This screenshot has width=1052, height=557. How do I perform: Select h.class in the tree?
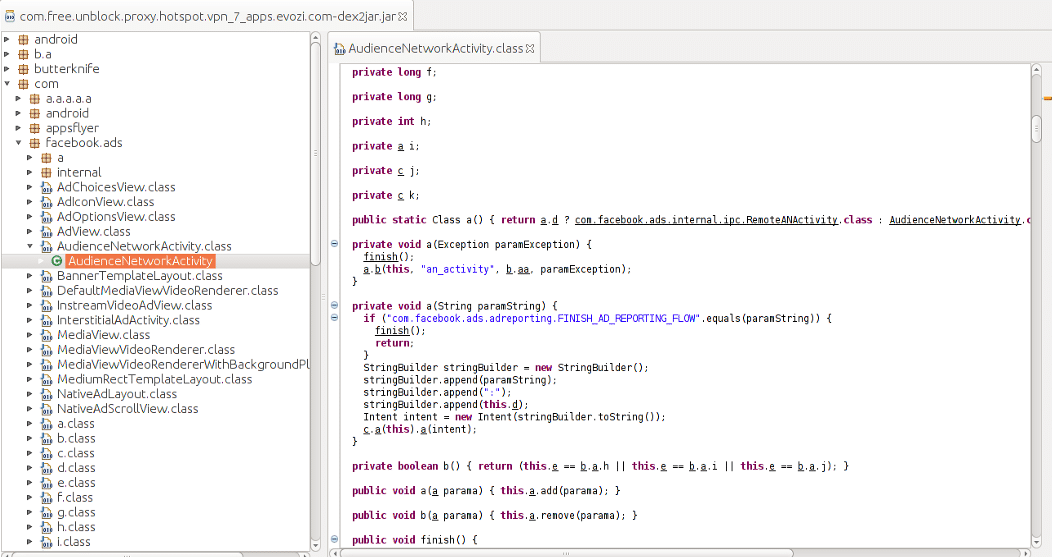76,527
